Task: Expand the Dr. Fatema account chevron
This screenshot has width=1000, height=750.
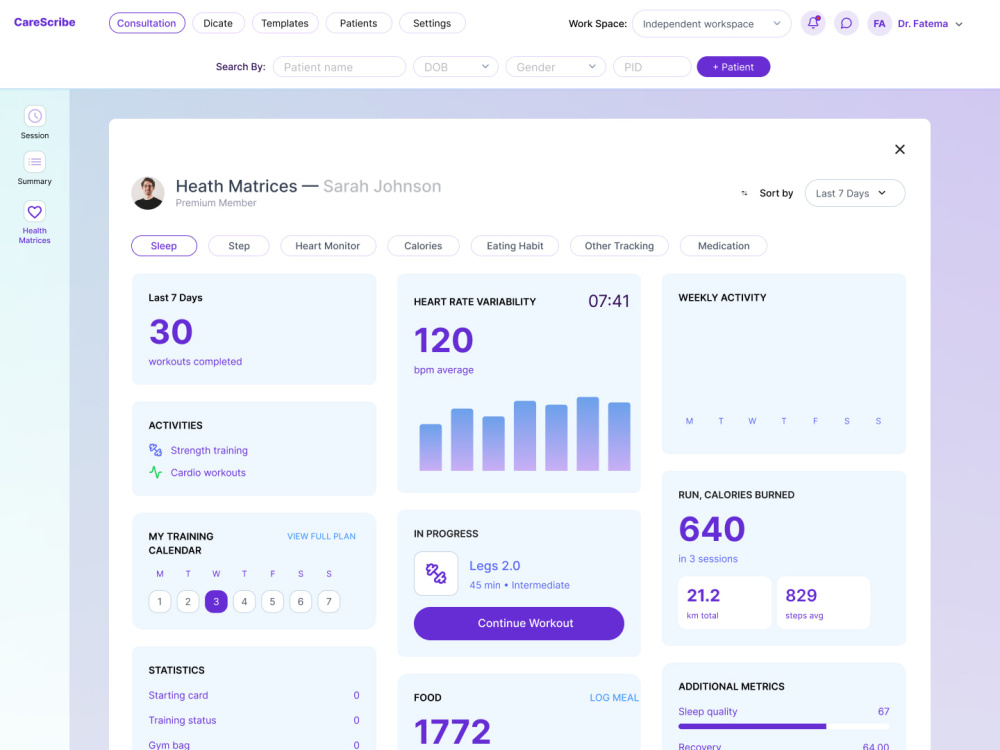Action: [x=959, y=24]
